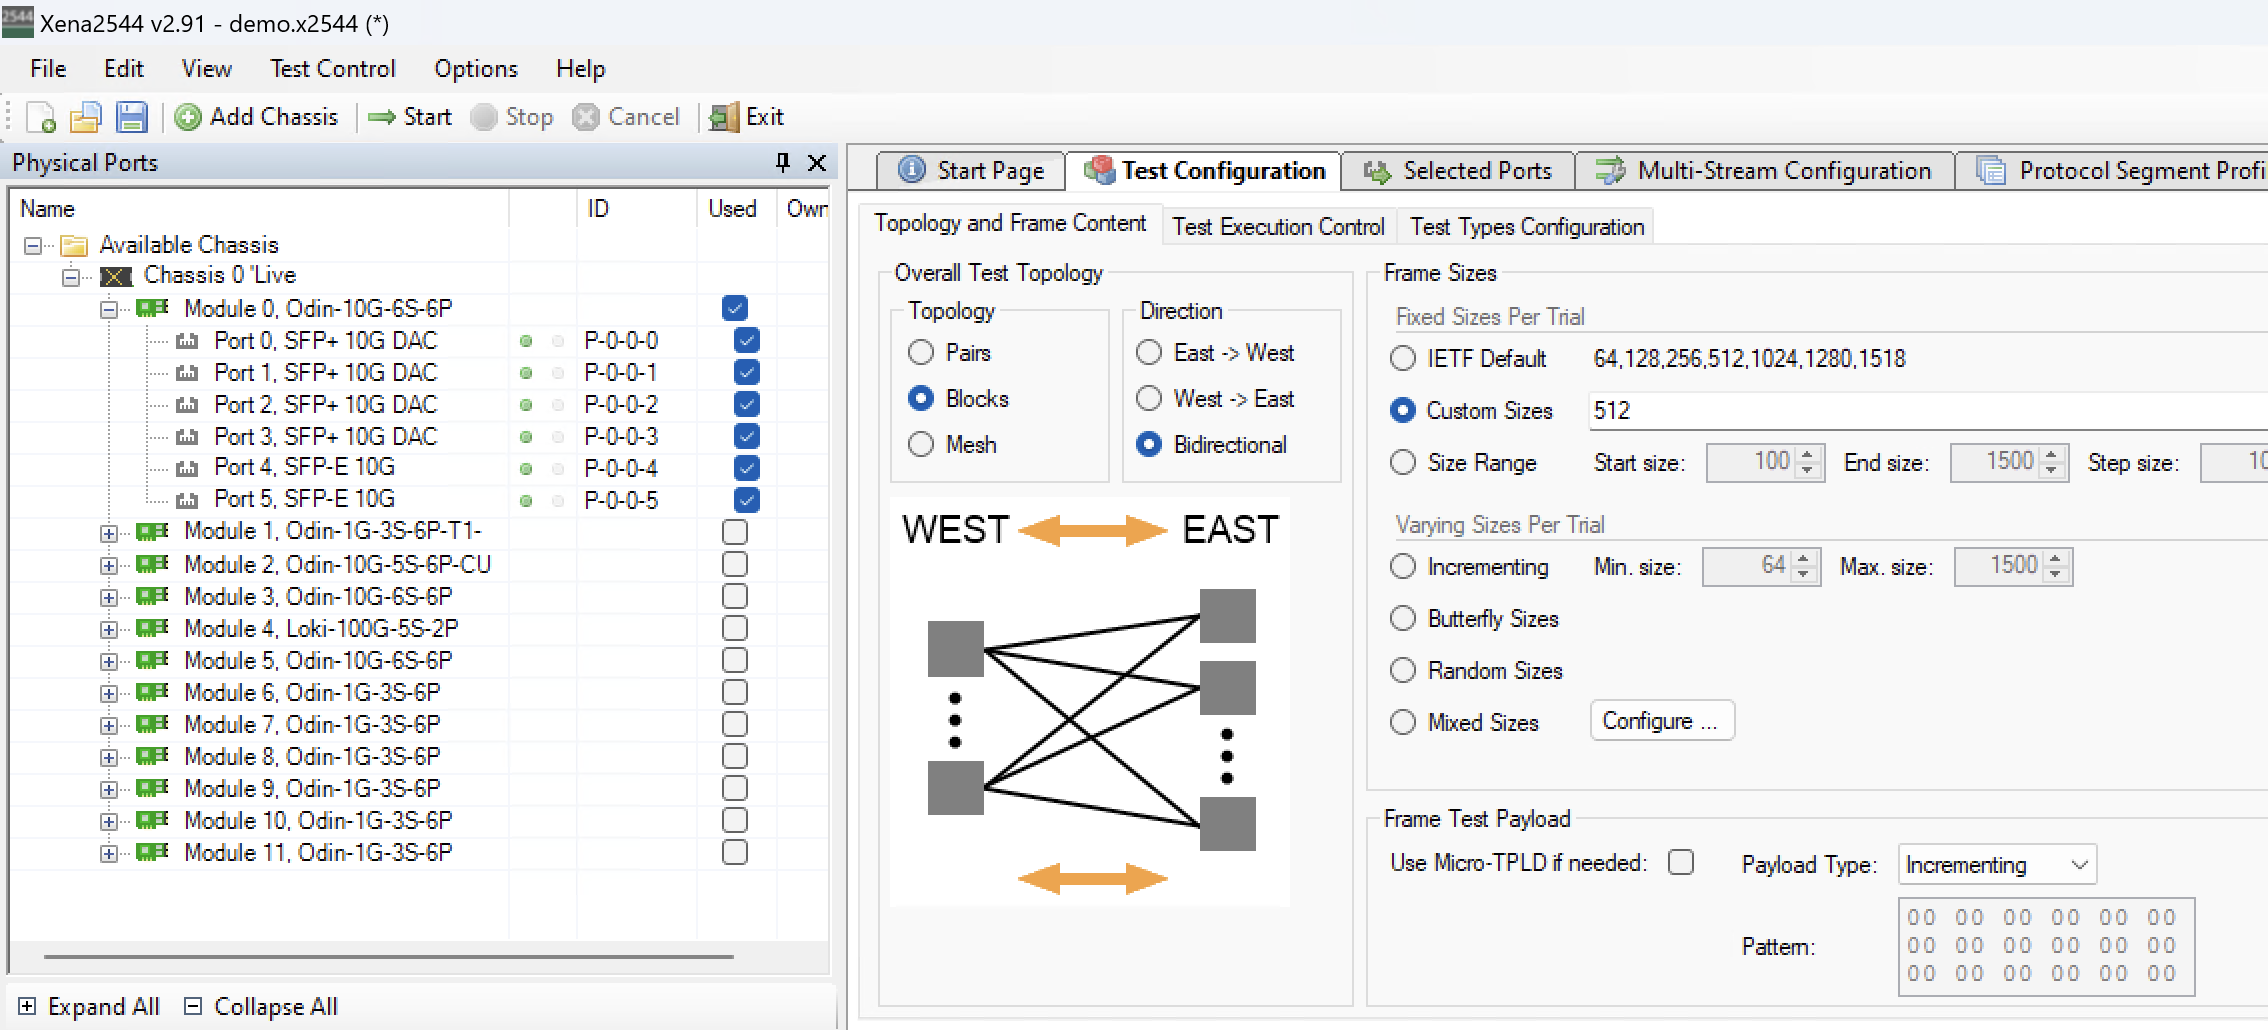The image size is (2268, 1030).
Task: Collapse the Module 0 tree node
Action: point(108,310)
